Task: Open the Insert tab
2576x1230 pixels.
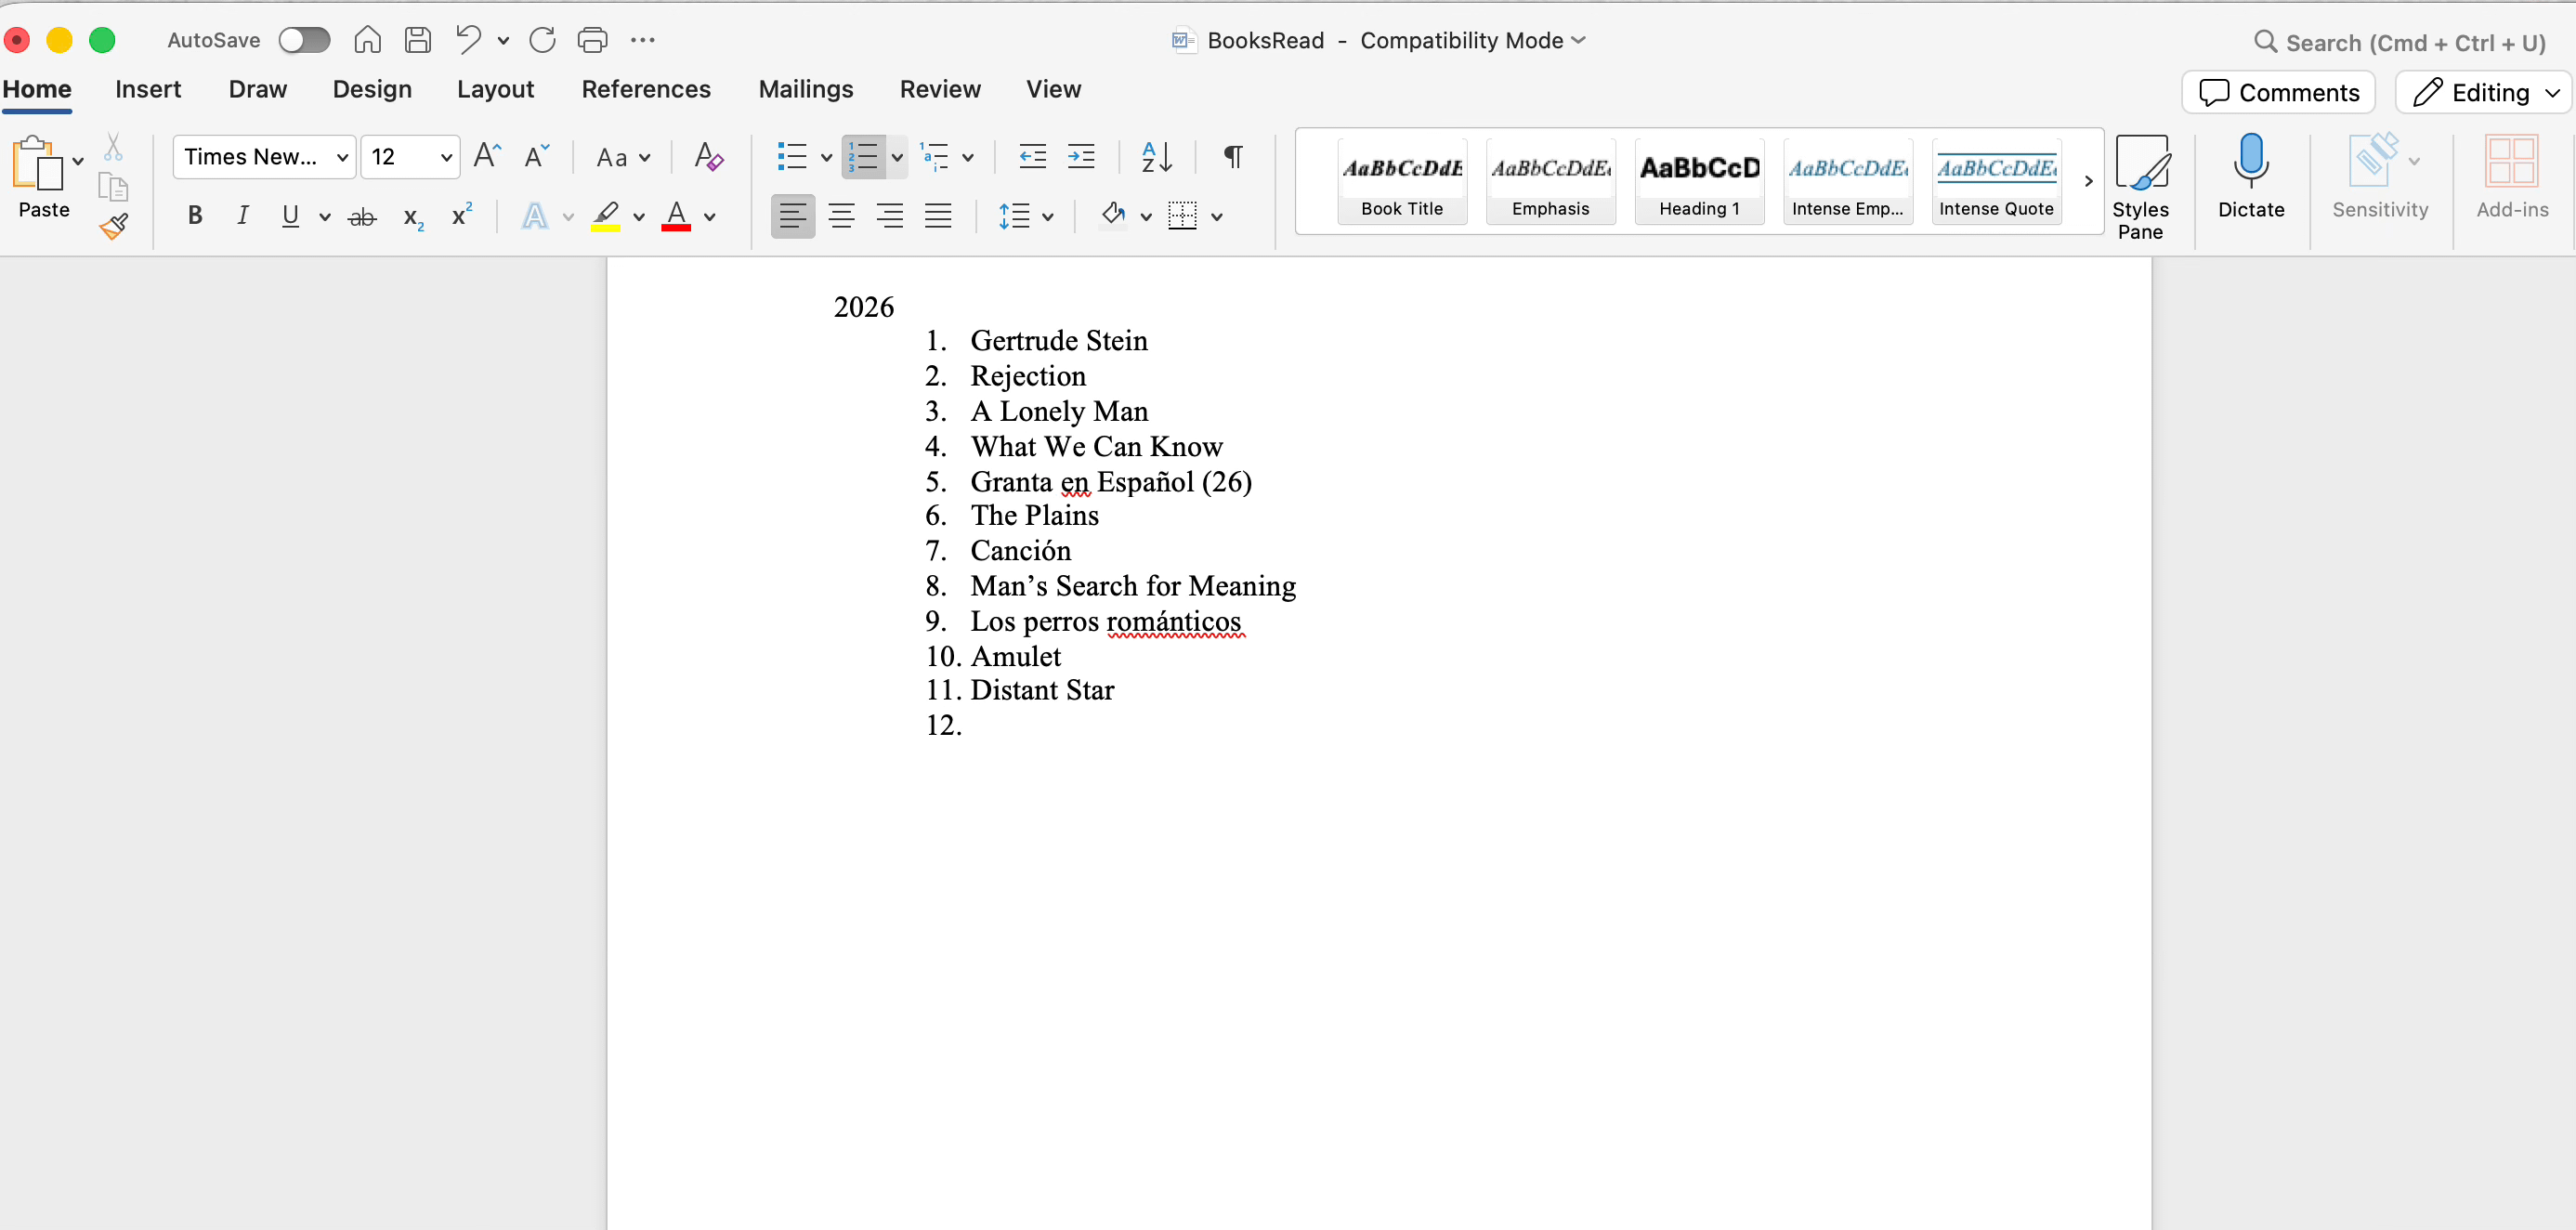Action: pyautogui.click(x=148, y=89)
